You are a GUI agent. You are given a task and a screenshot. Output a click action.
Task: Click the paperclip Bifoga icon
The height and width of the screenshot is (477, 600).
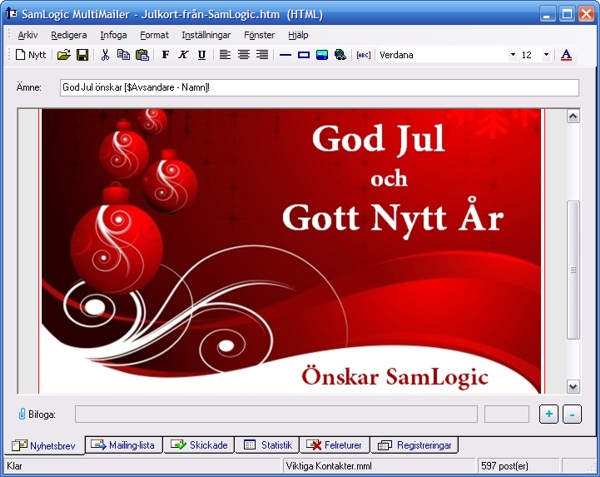(x=22, y=414)
